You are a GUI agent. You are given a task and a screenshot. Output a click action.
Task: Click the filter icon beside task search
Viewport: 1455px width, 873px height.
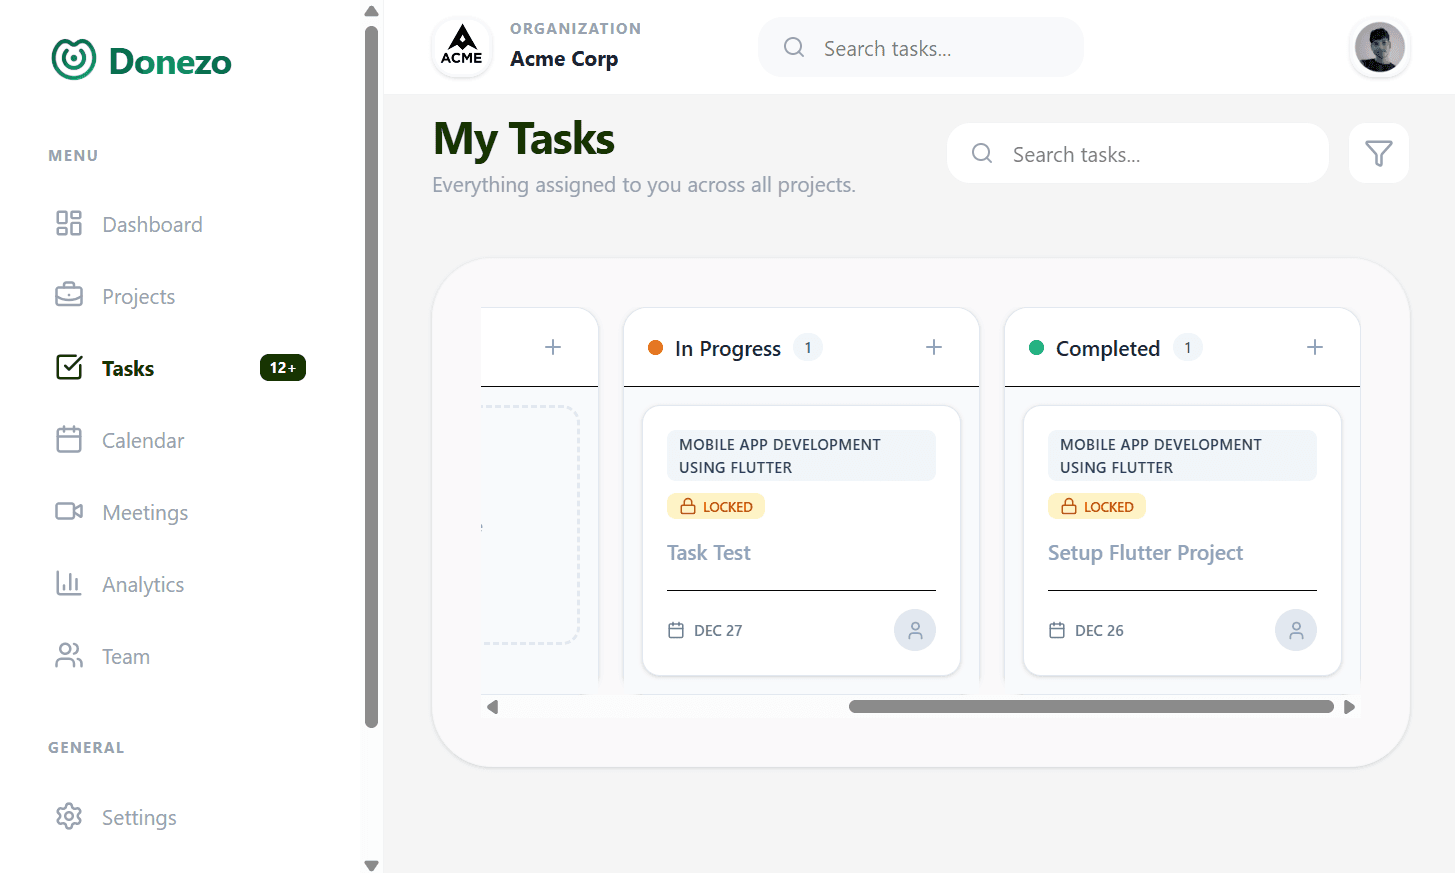pos(1379,153)
